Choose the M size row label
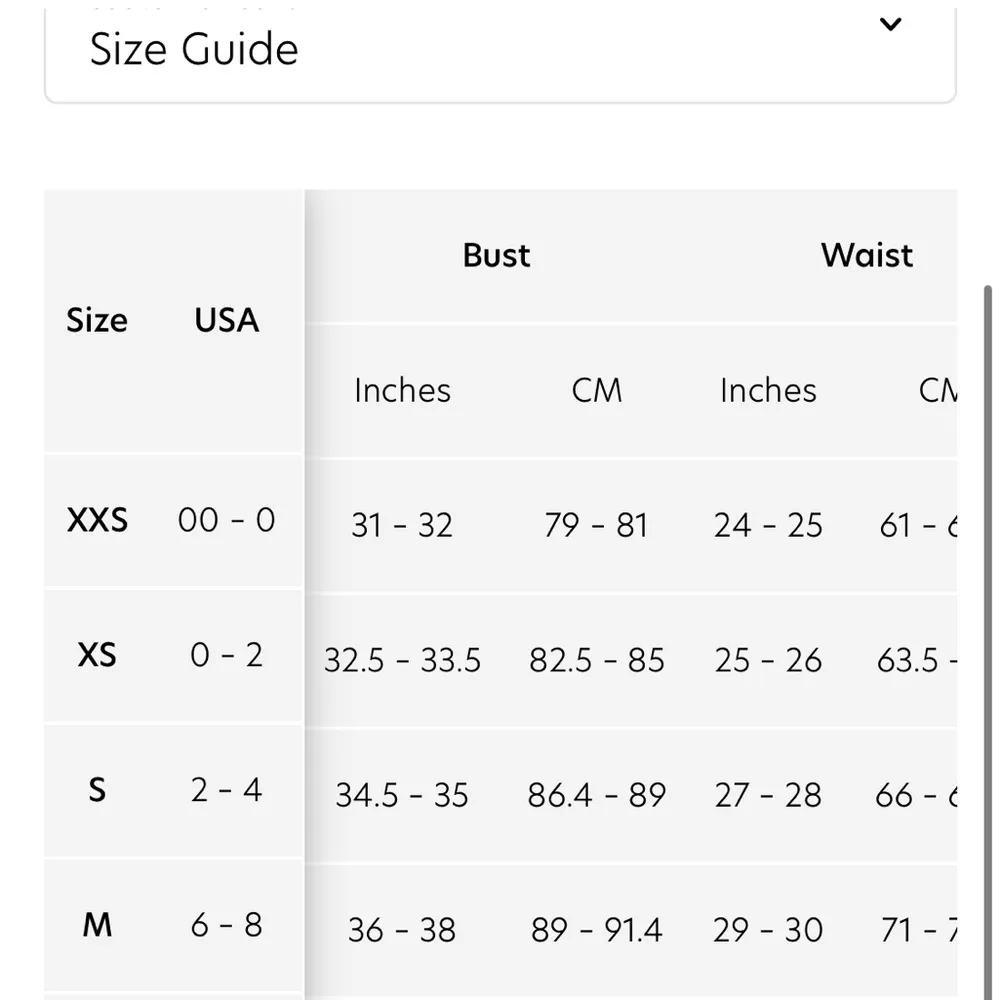The image size is (1000, 1000). (x=97, y=925)
